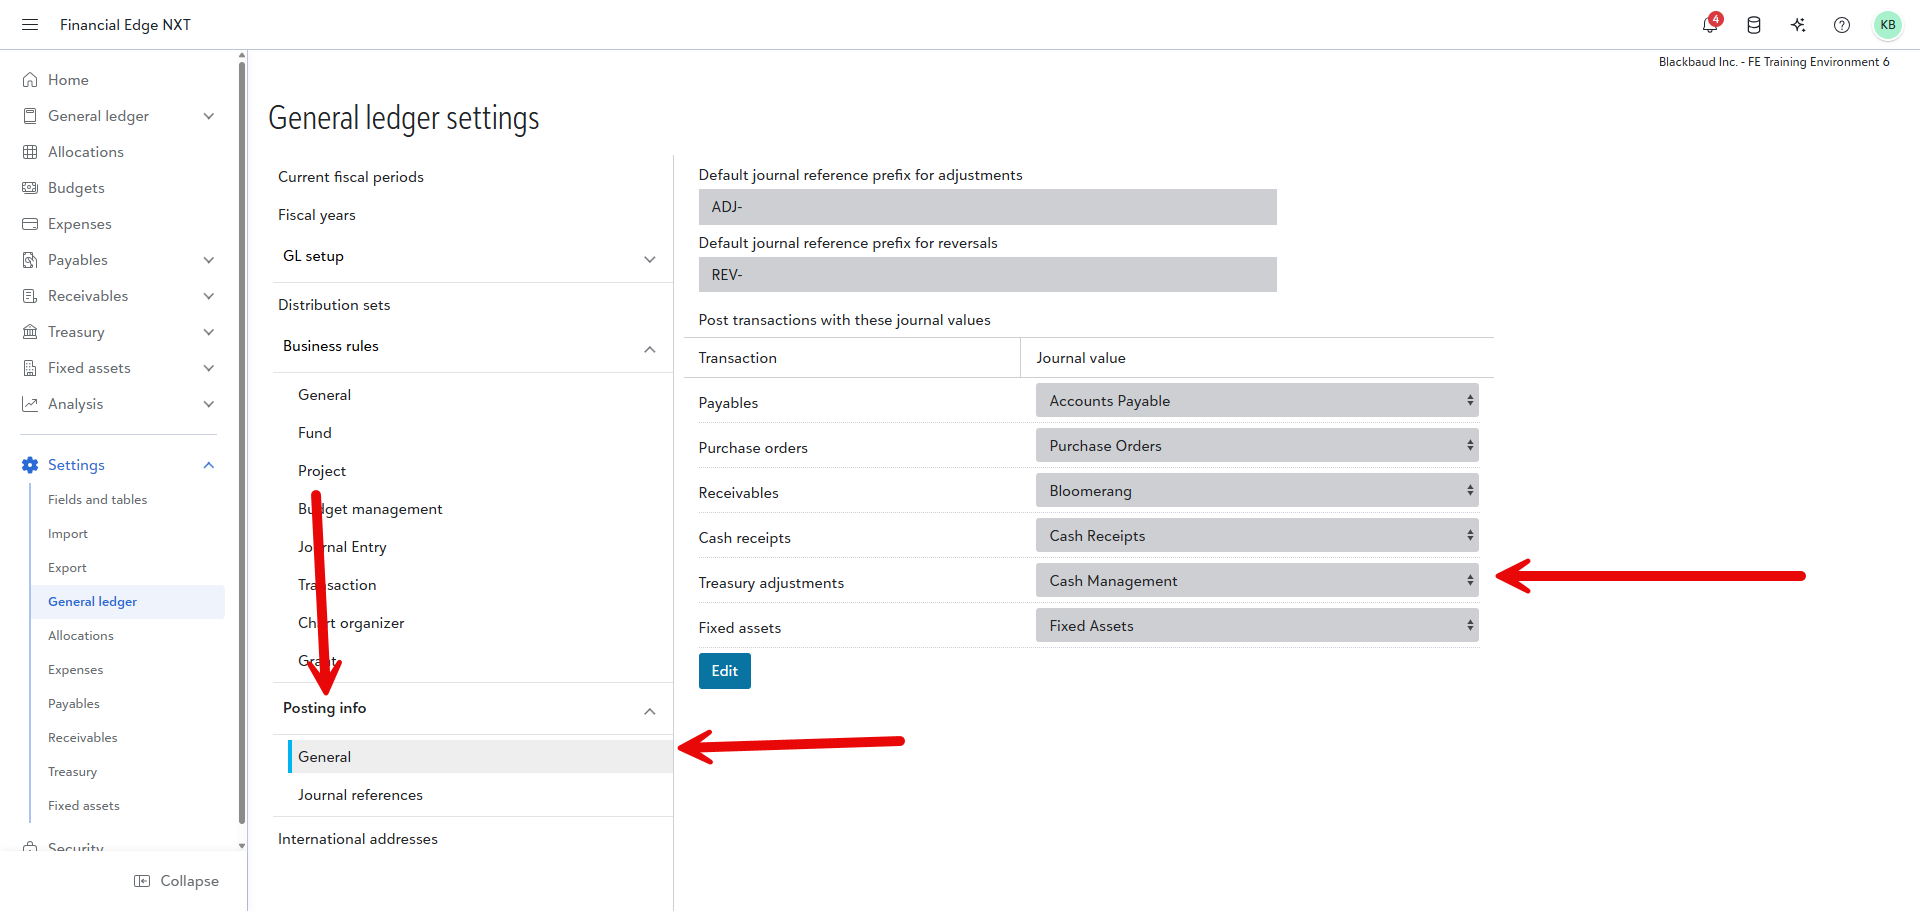Open Current fiscal periods settings

coord(351,177)
